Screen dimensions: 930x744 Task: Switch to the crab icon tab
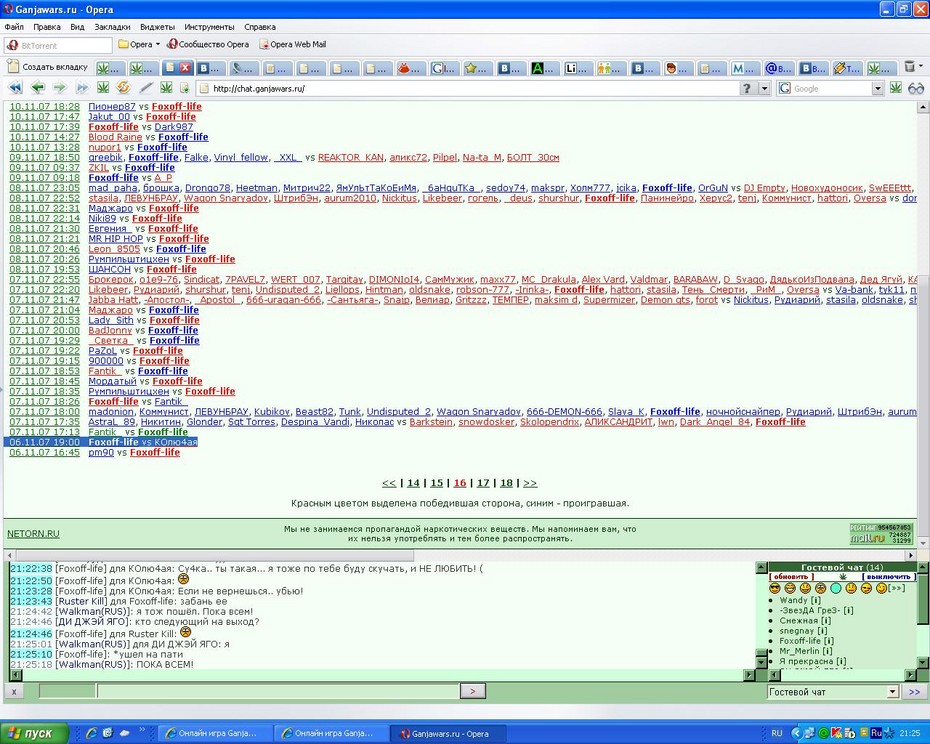(410, 68)
